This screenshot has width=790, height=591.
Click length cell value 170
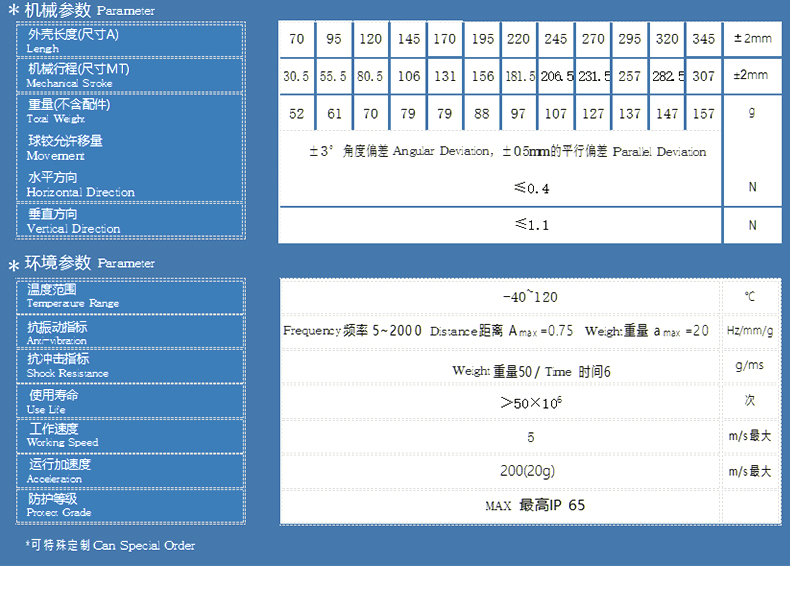(444, 39)
